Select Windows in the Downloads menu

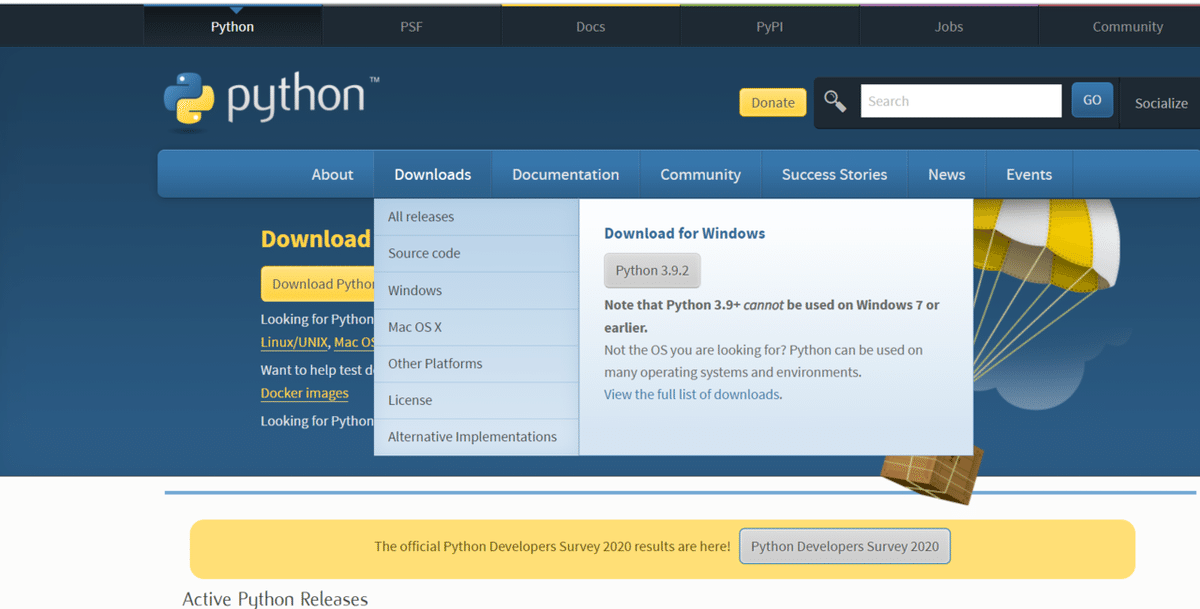477,291
